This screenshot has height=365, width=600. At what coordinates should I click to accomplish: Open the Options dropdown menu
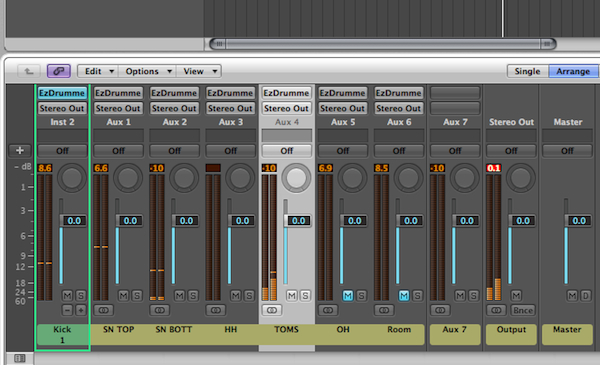(x=147, y=71)
